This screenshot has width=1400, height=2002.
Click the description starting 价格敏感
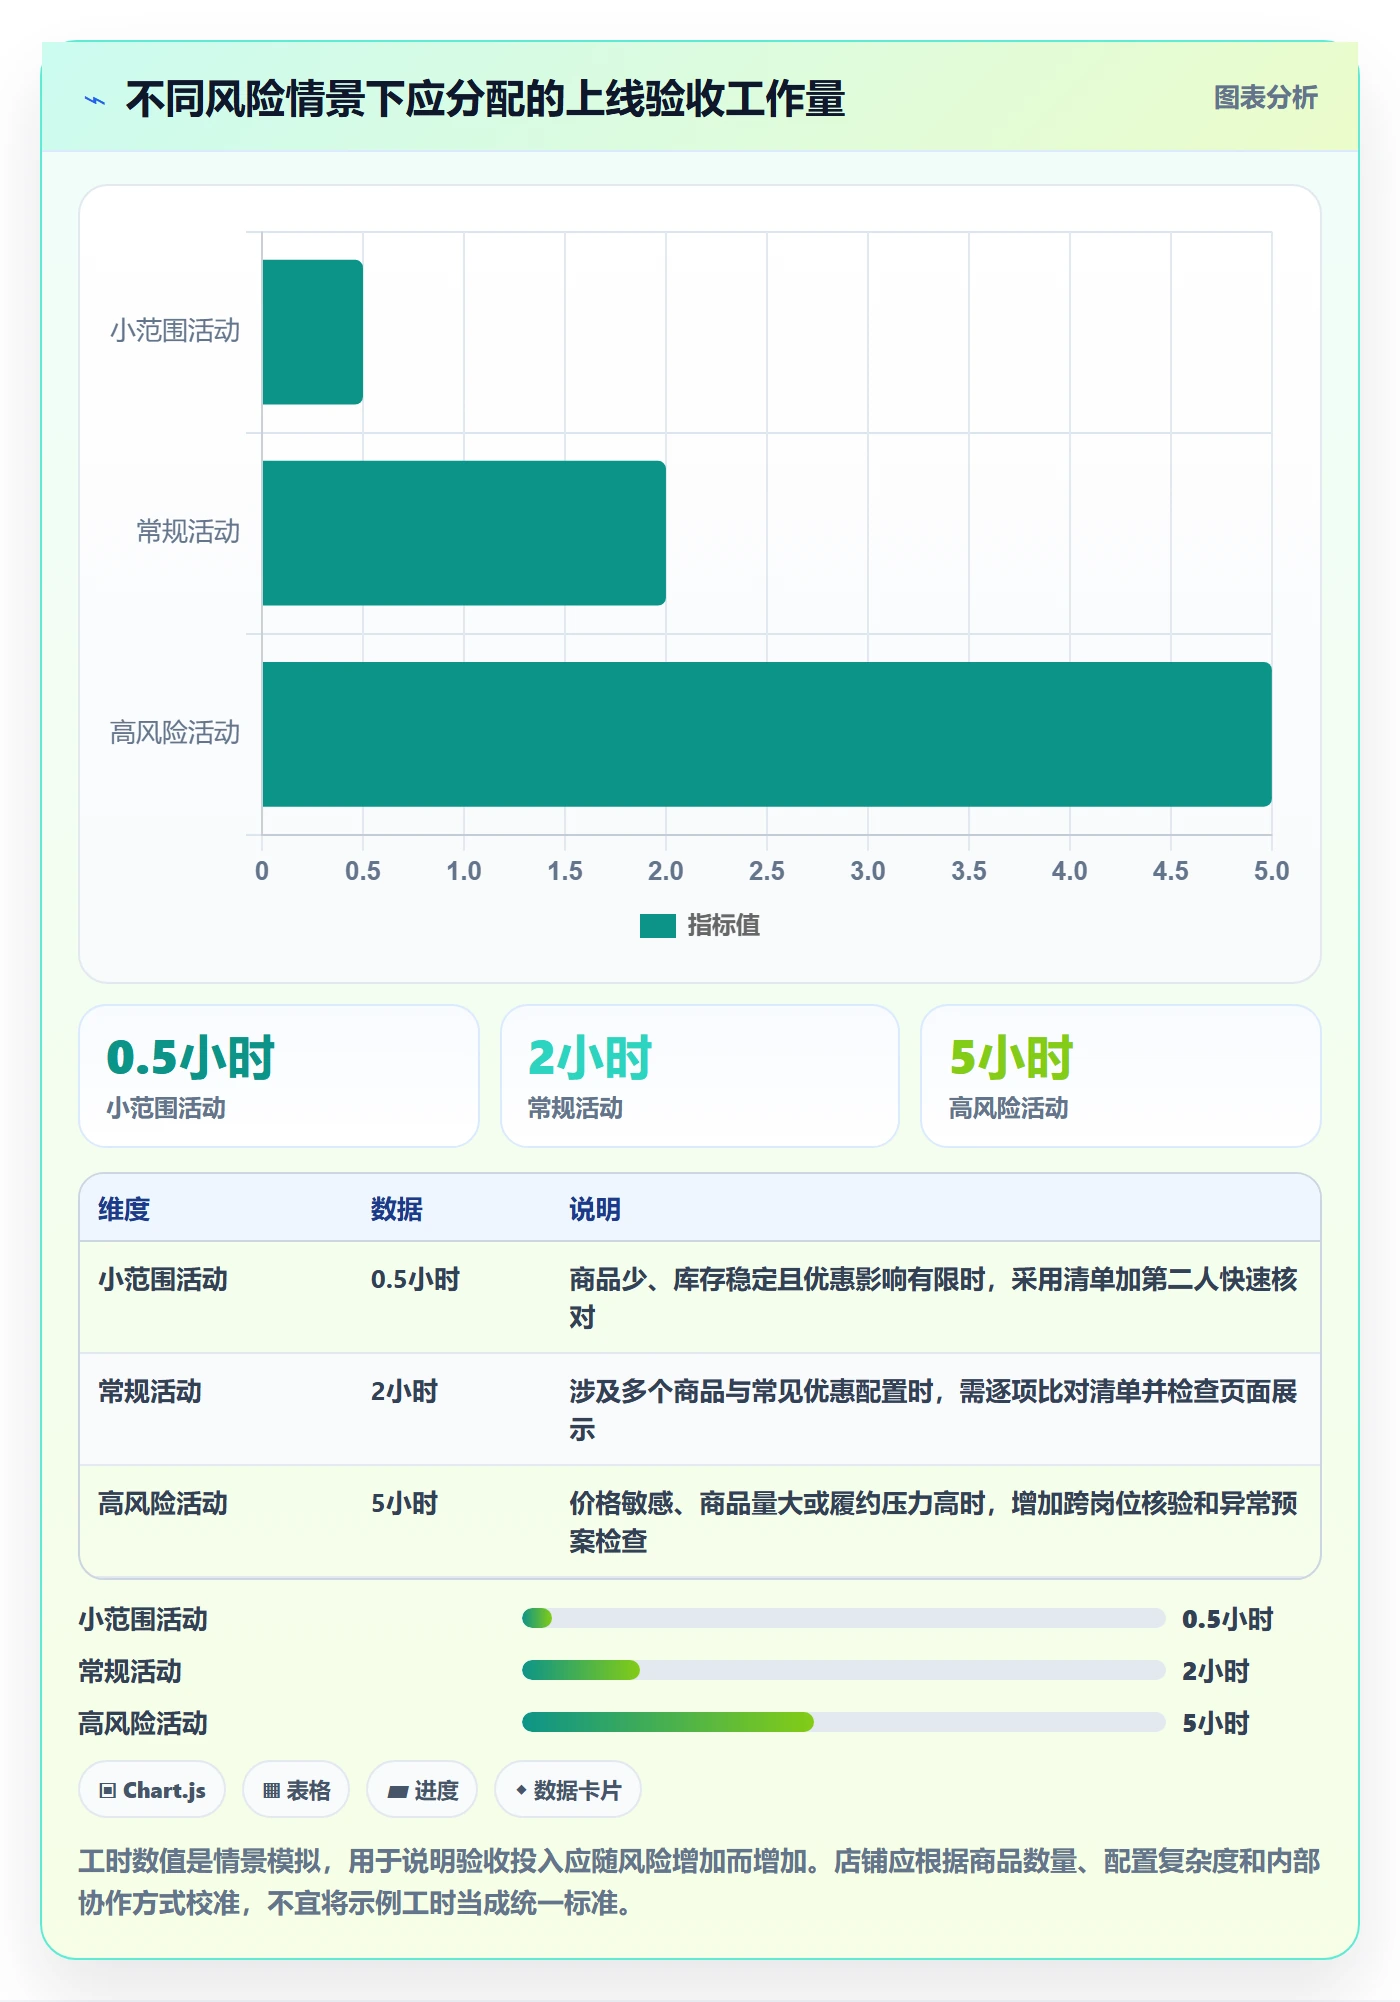point(933,1522)
